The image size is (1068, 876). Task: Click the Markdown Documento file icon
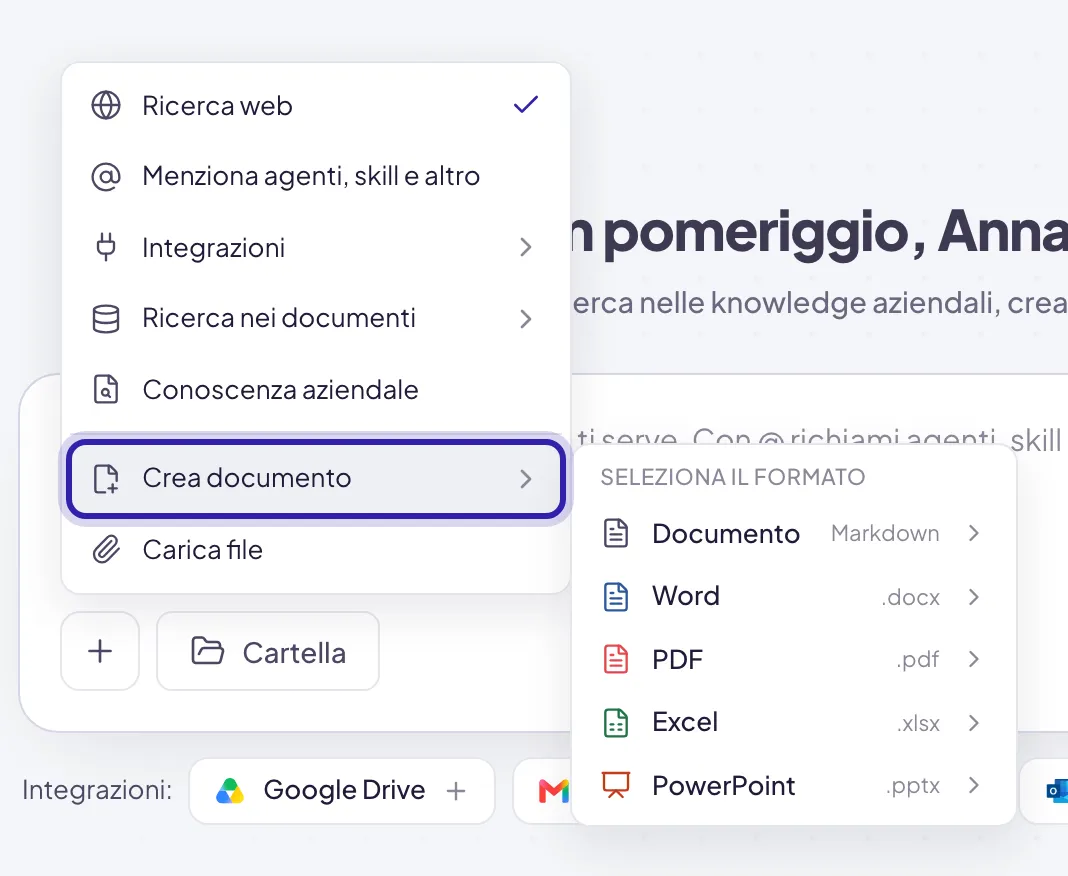(x=616, y=533)
